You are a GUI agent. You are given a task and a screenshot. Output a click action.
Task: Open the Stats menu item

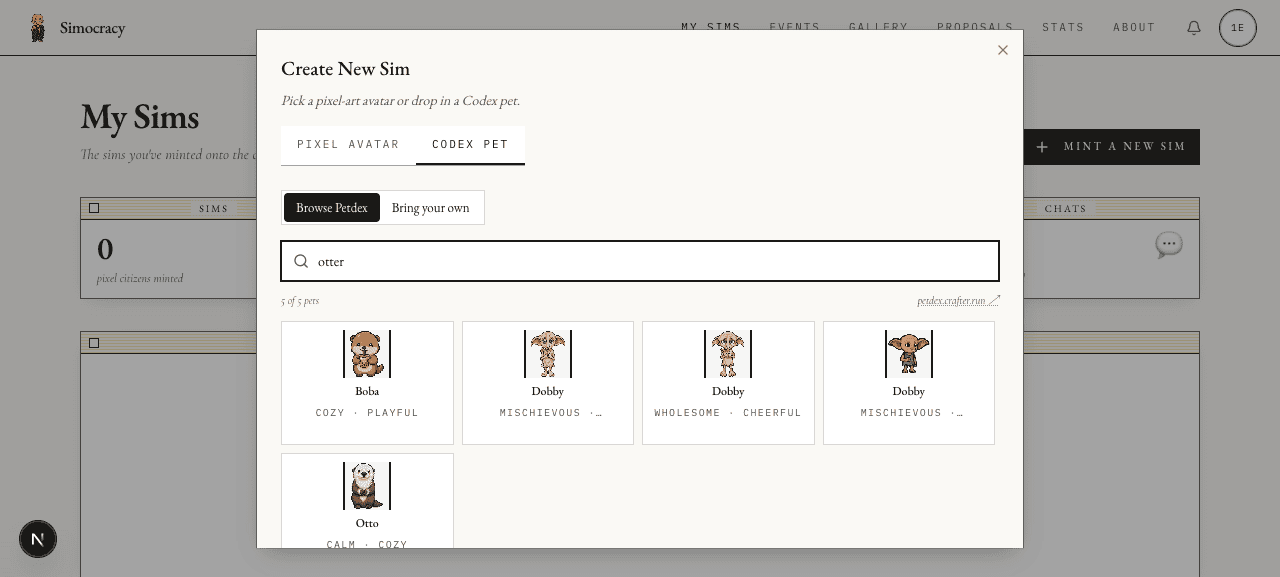coord(1063,28)
